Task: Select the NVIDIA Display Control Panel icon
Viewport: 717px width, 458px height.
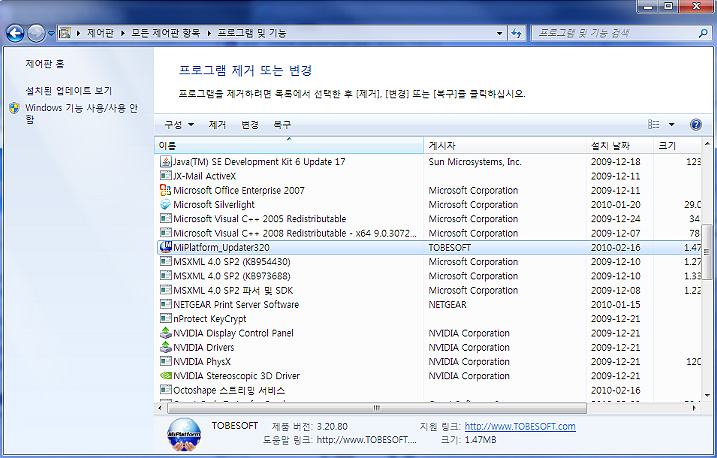Action: 166,333
